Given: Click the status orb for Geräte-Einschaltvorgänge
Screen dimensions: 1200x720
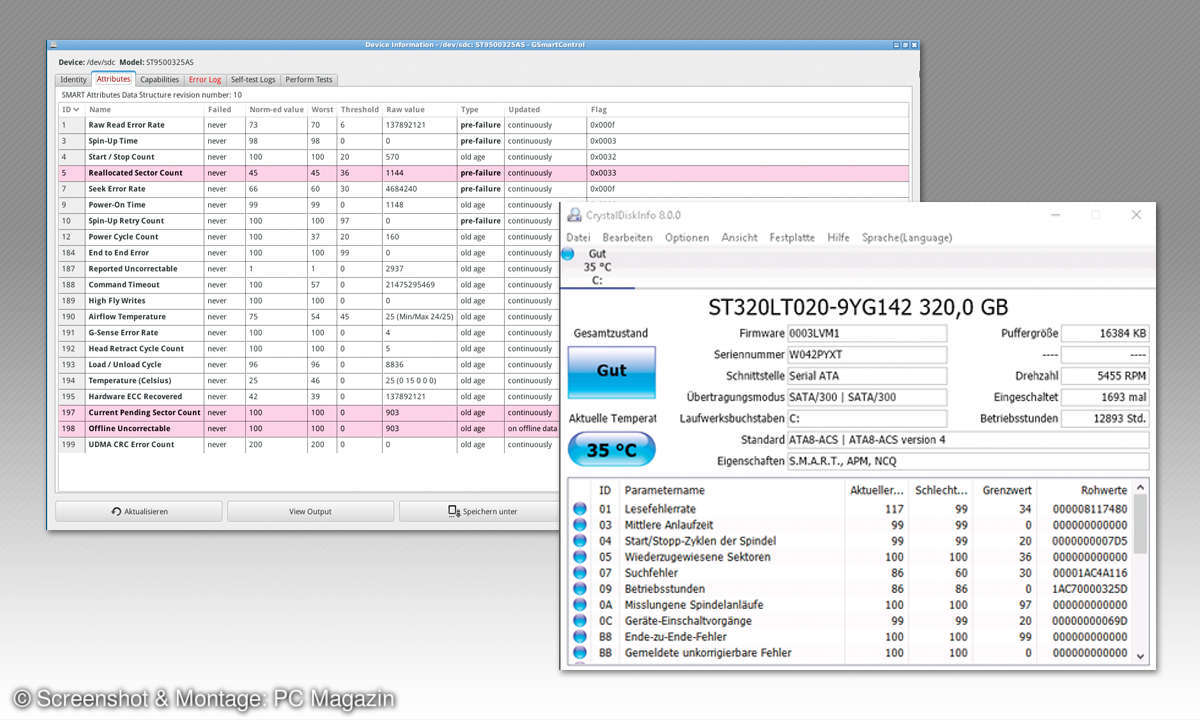Looking at the screenshot, I should (580, 621).
